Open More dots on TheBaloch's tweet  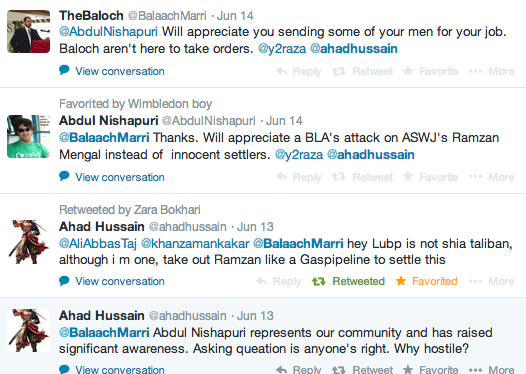pyautogui.click(x=475, y=71)
